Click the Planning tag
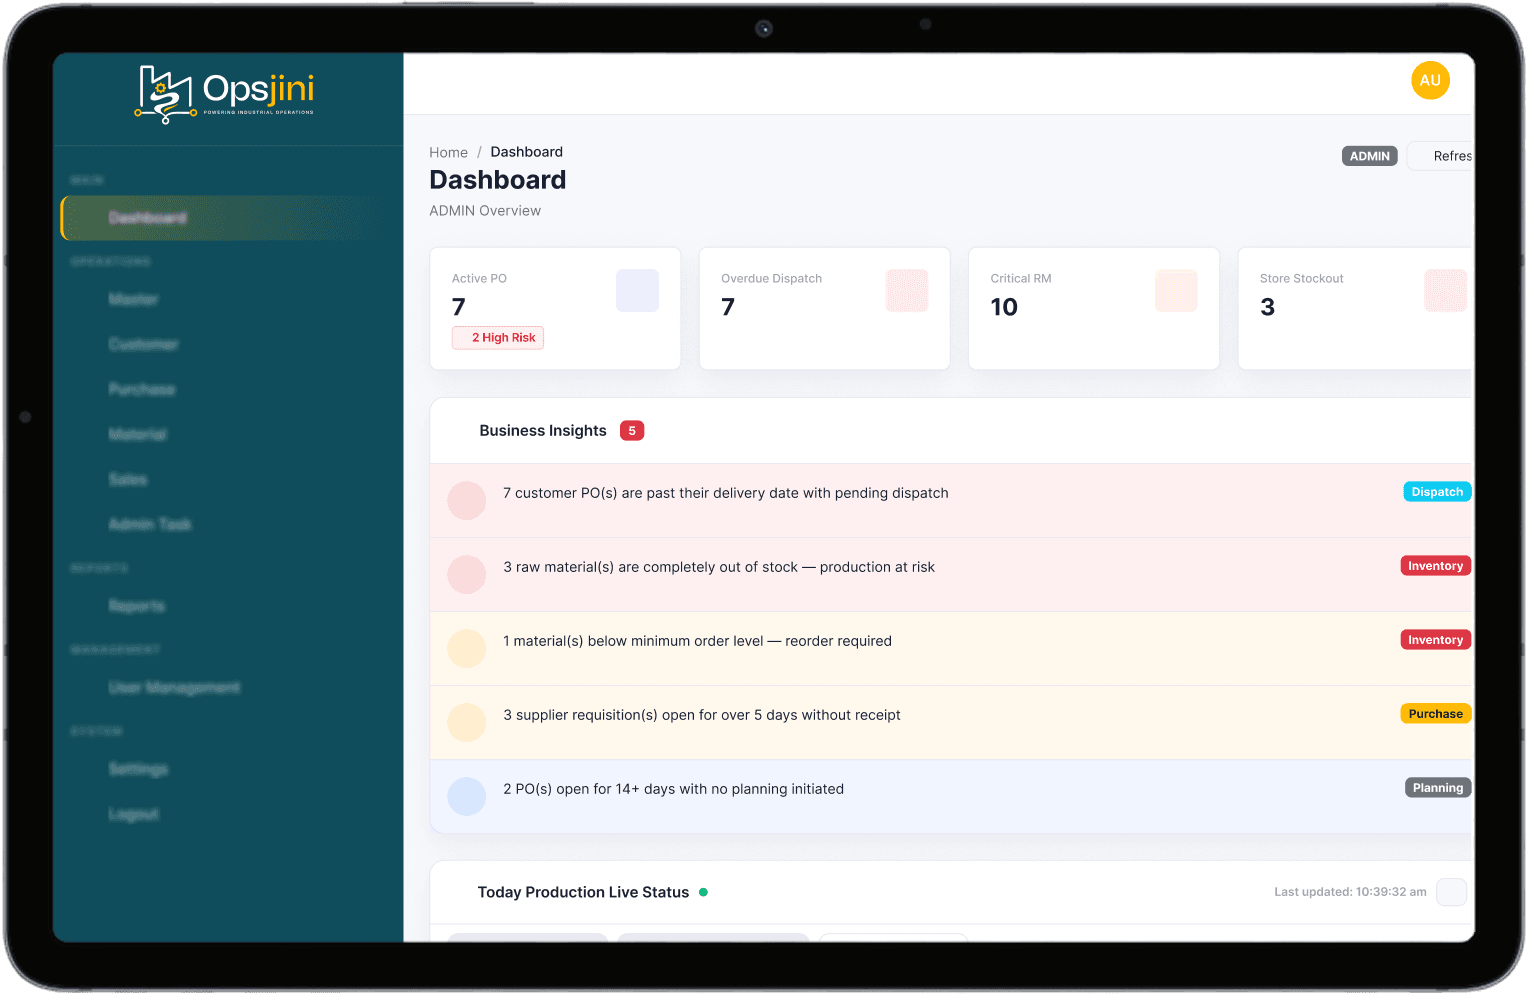The image size is (1527, 996). coord(1438,788)
